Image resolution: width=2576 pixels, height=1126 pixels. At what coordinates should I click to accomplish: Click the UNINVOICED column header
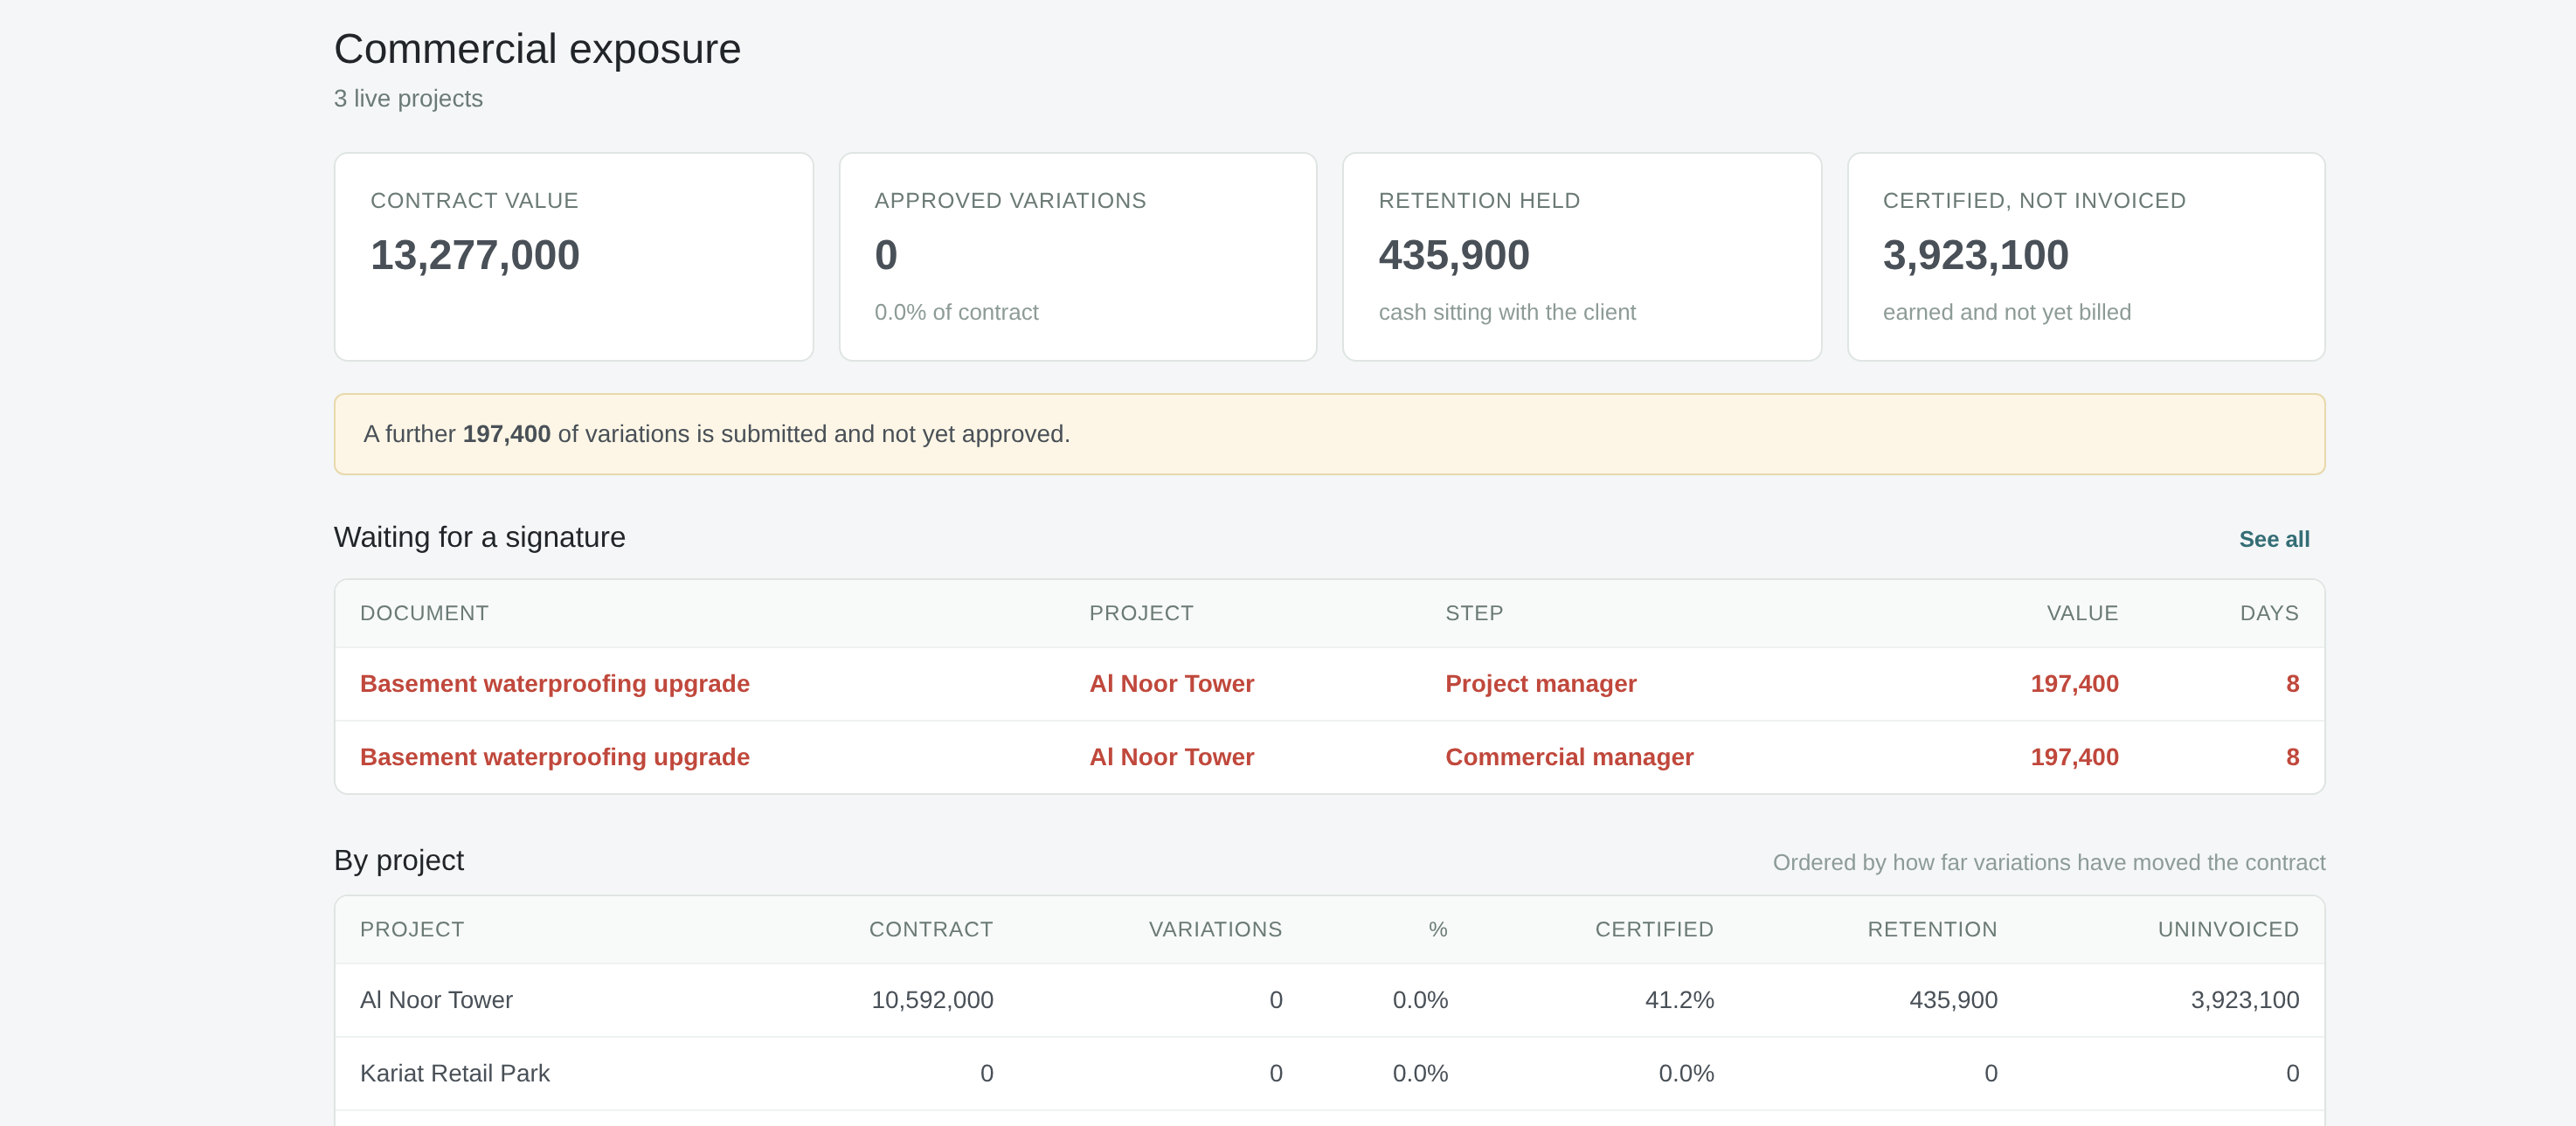2228,929
